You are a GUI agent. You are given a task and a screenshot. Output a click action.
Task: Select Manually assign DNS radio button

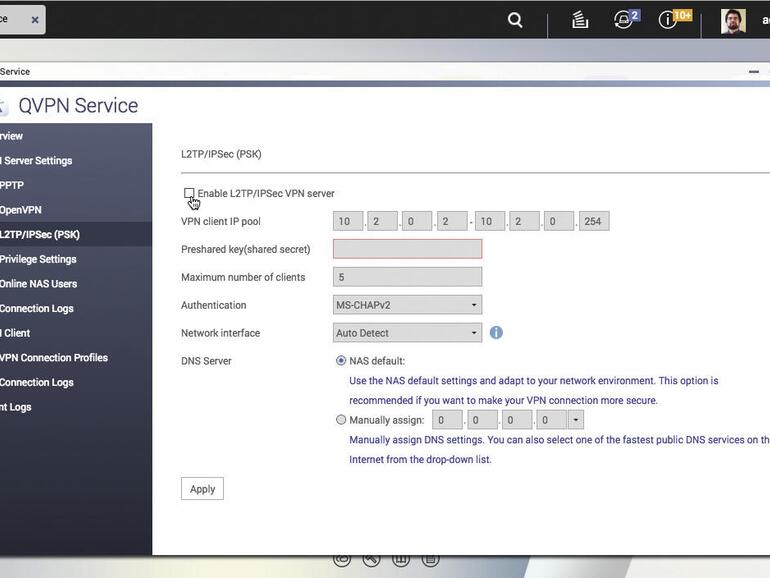tap(341, 420)
